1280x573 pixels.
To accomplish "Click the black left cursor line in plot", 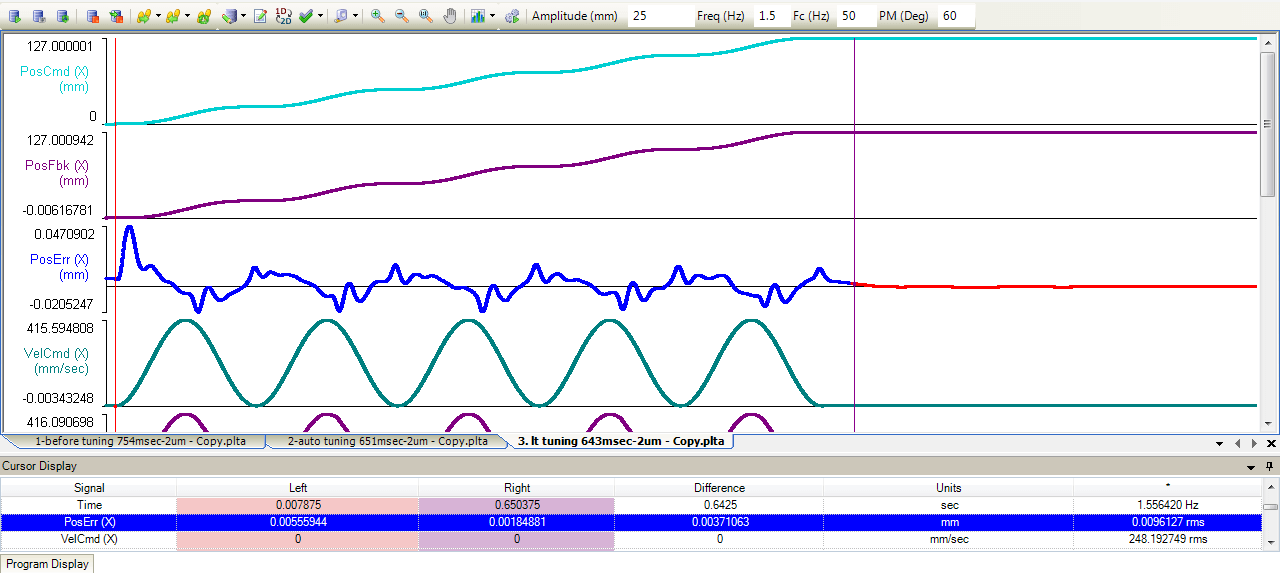I will [117, 235].
